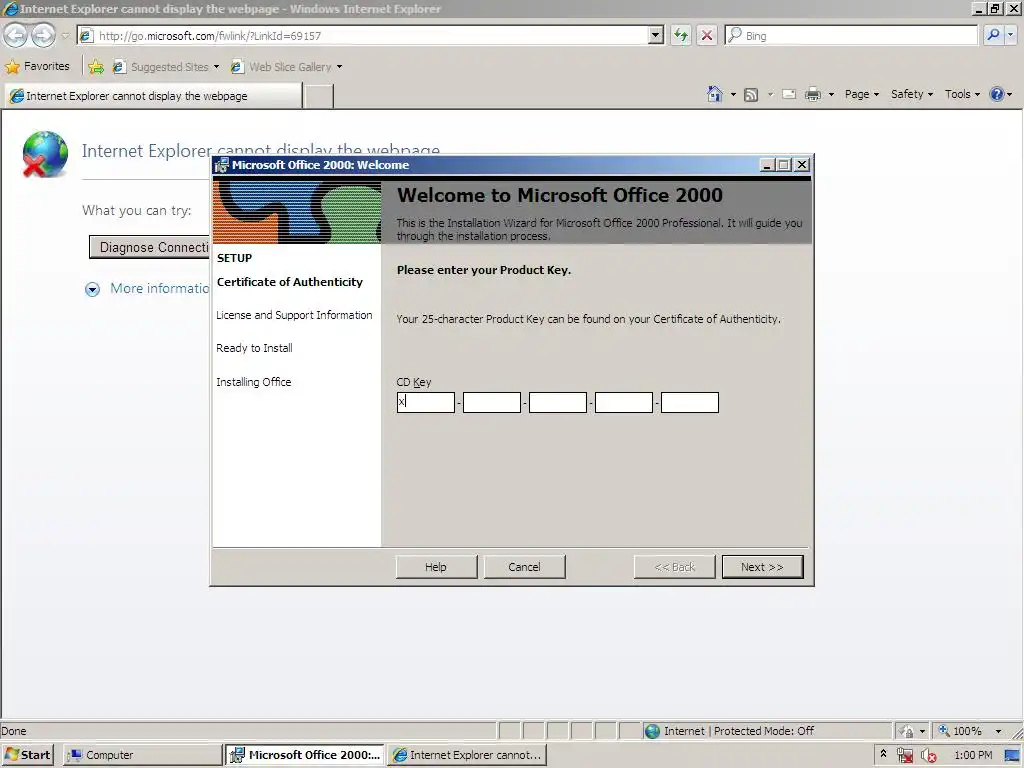1024x768 pixels.
Task: Click the Refresh page icon
Action: point(681,36)
